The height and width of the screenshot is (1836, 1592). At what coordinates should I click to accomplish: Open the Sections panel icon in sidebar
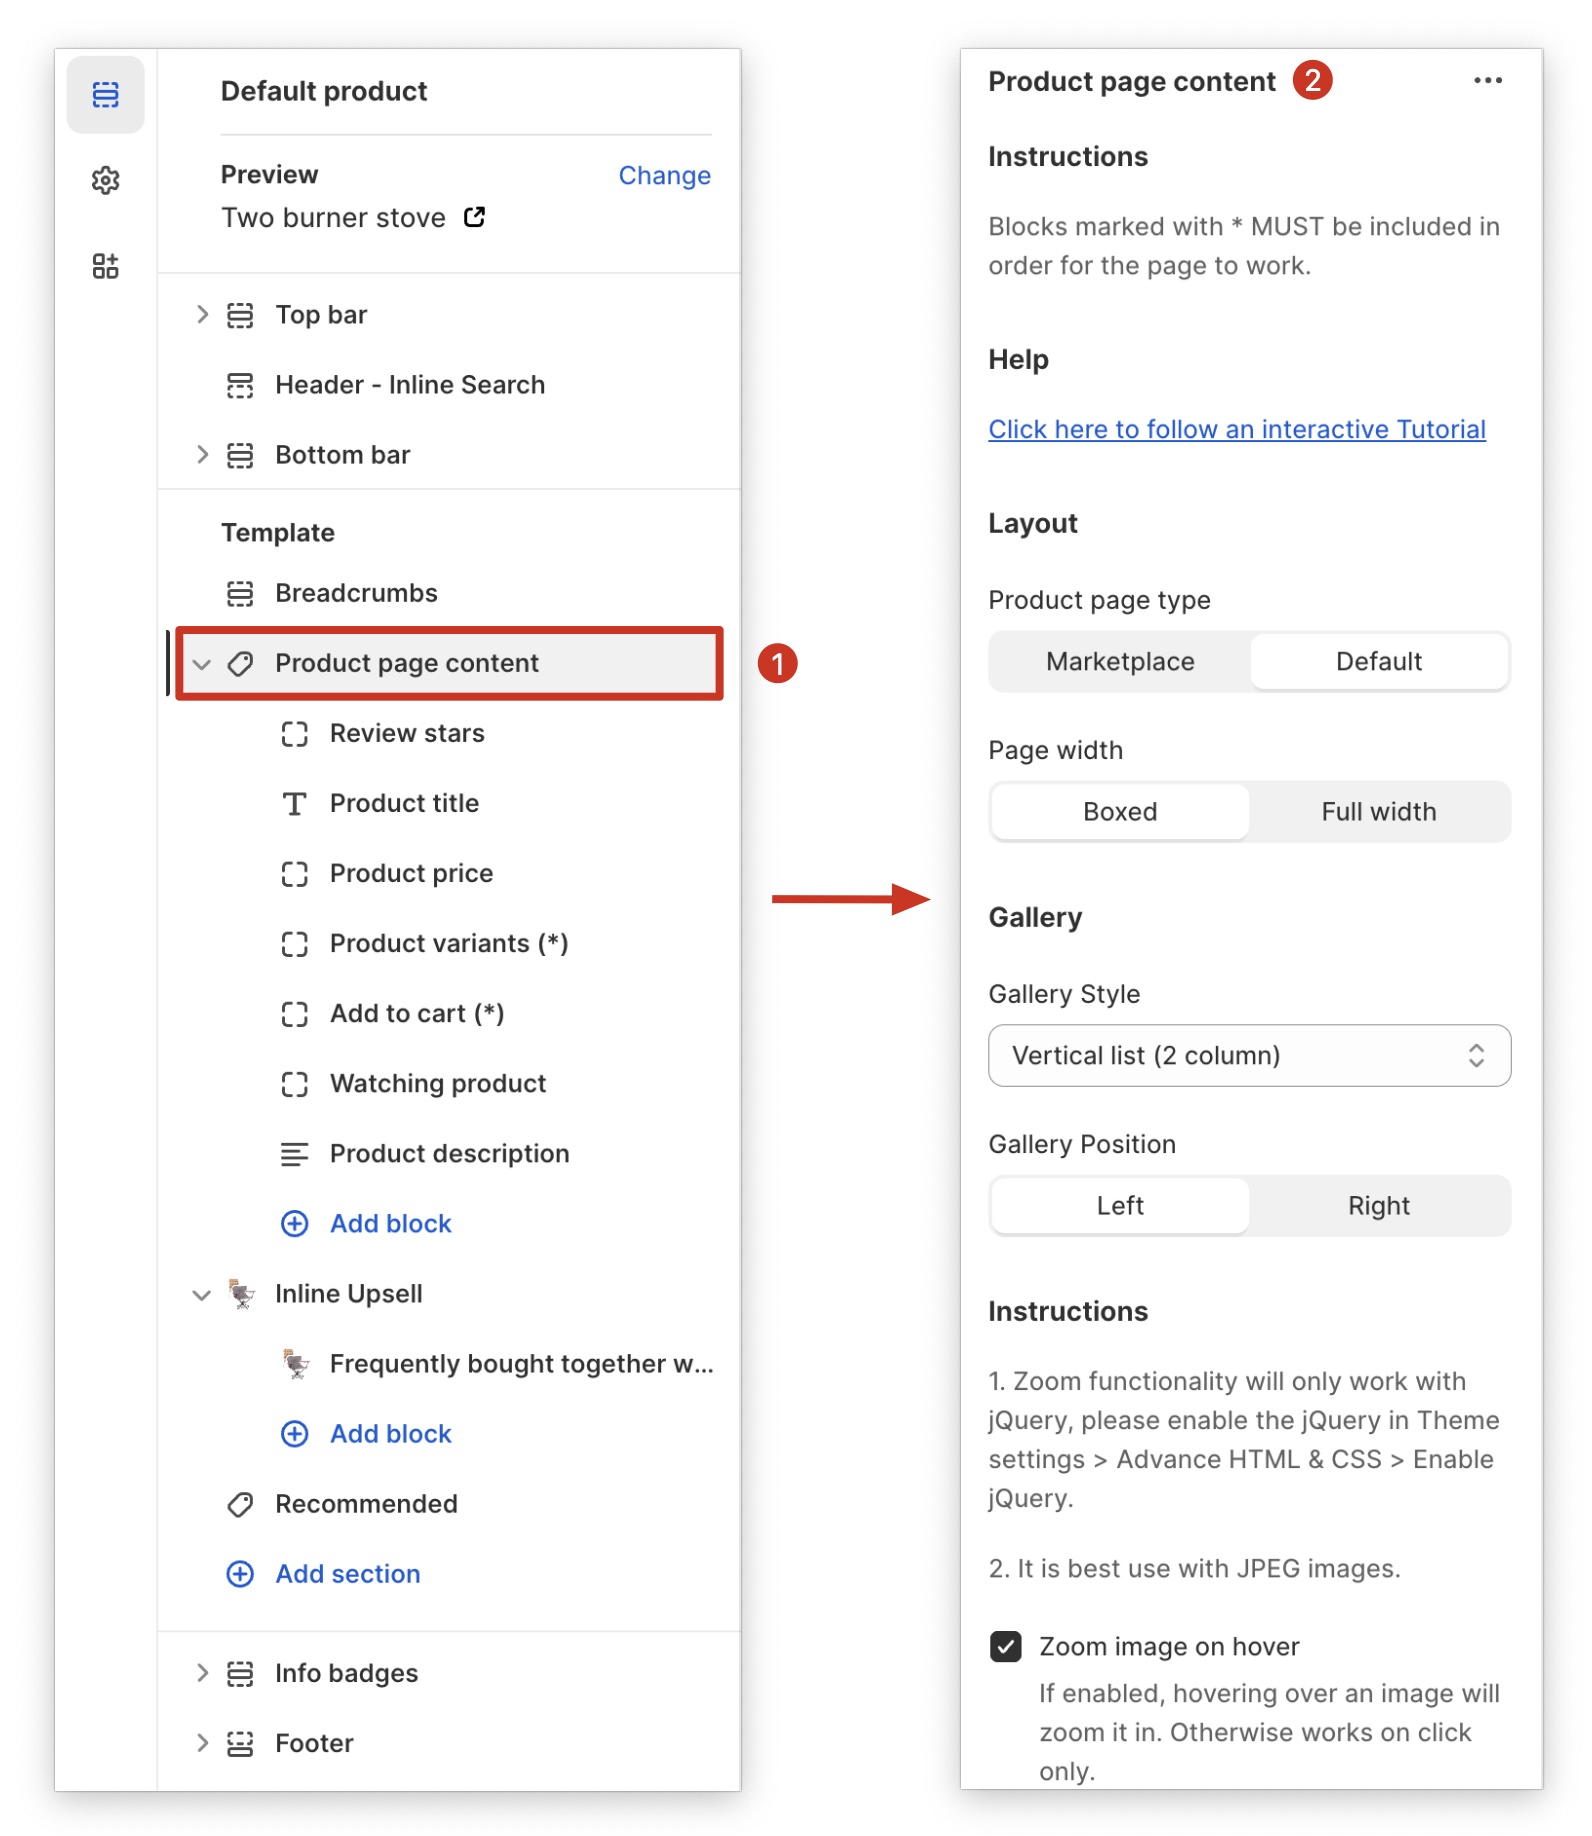click(x=105, y=95)
